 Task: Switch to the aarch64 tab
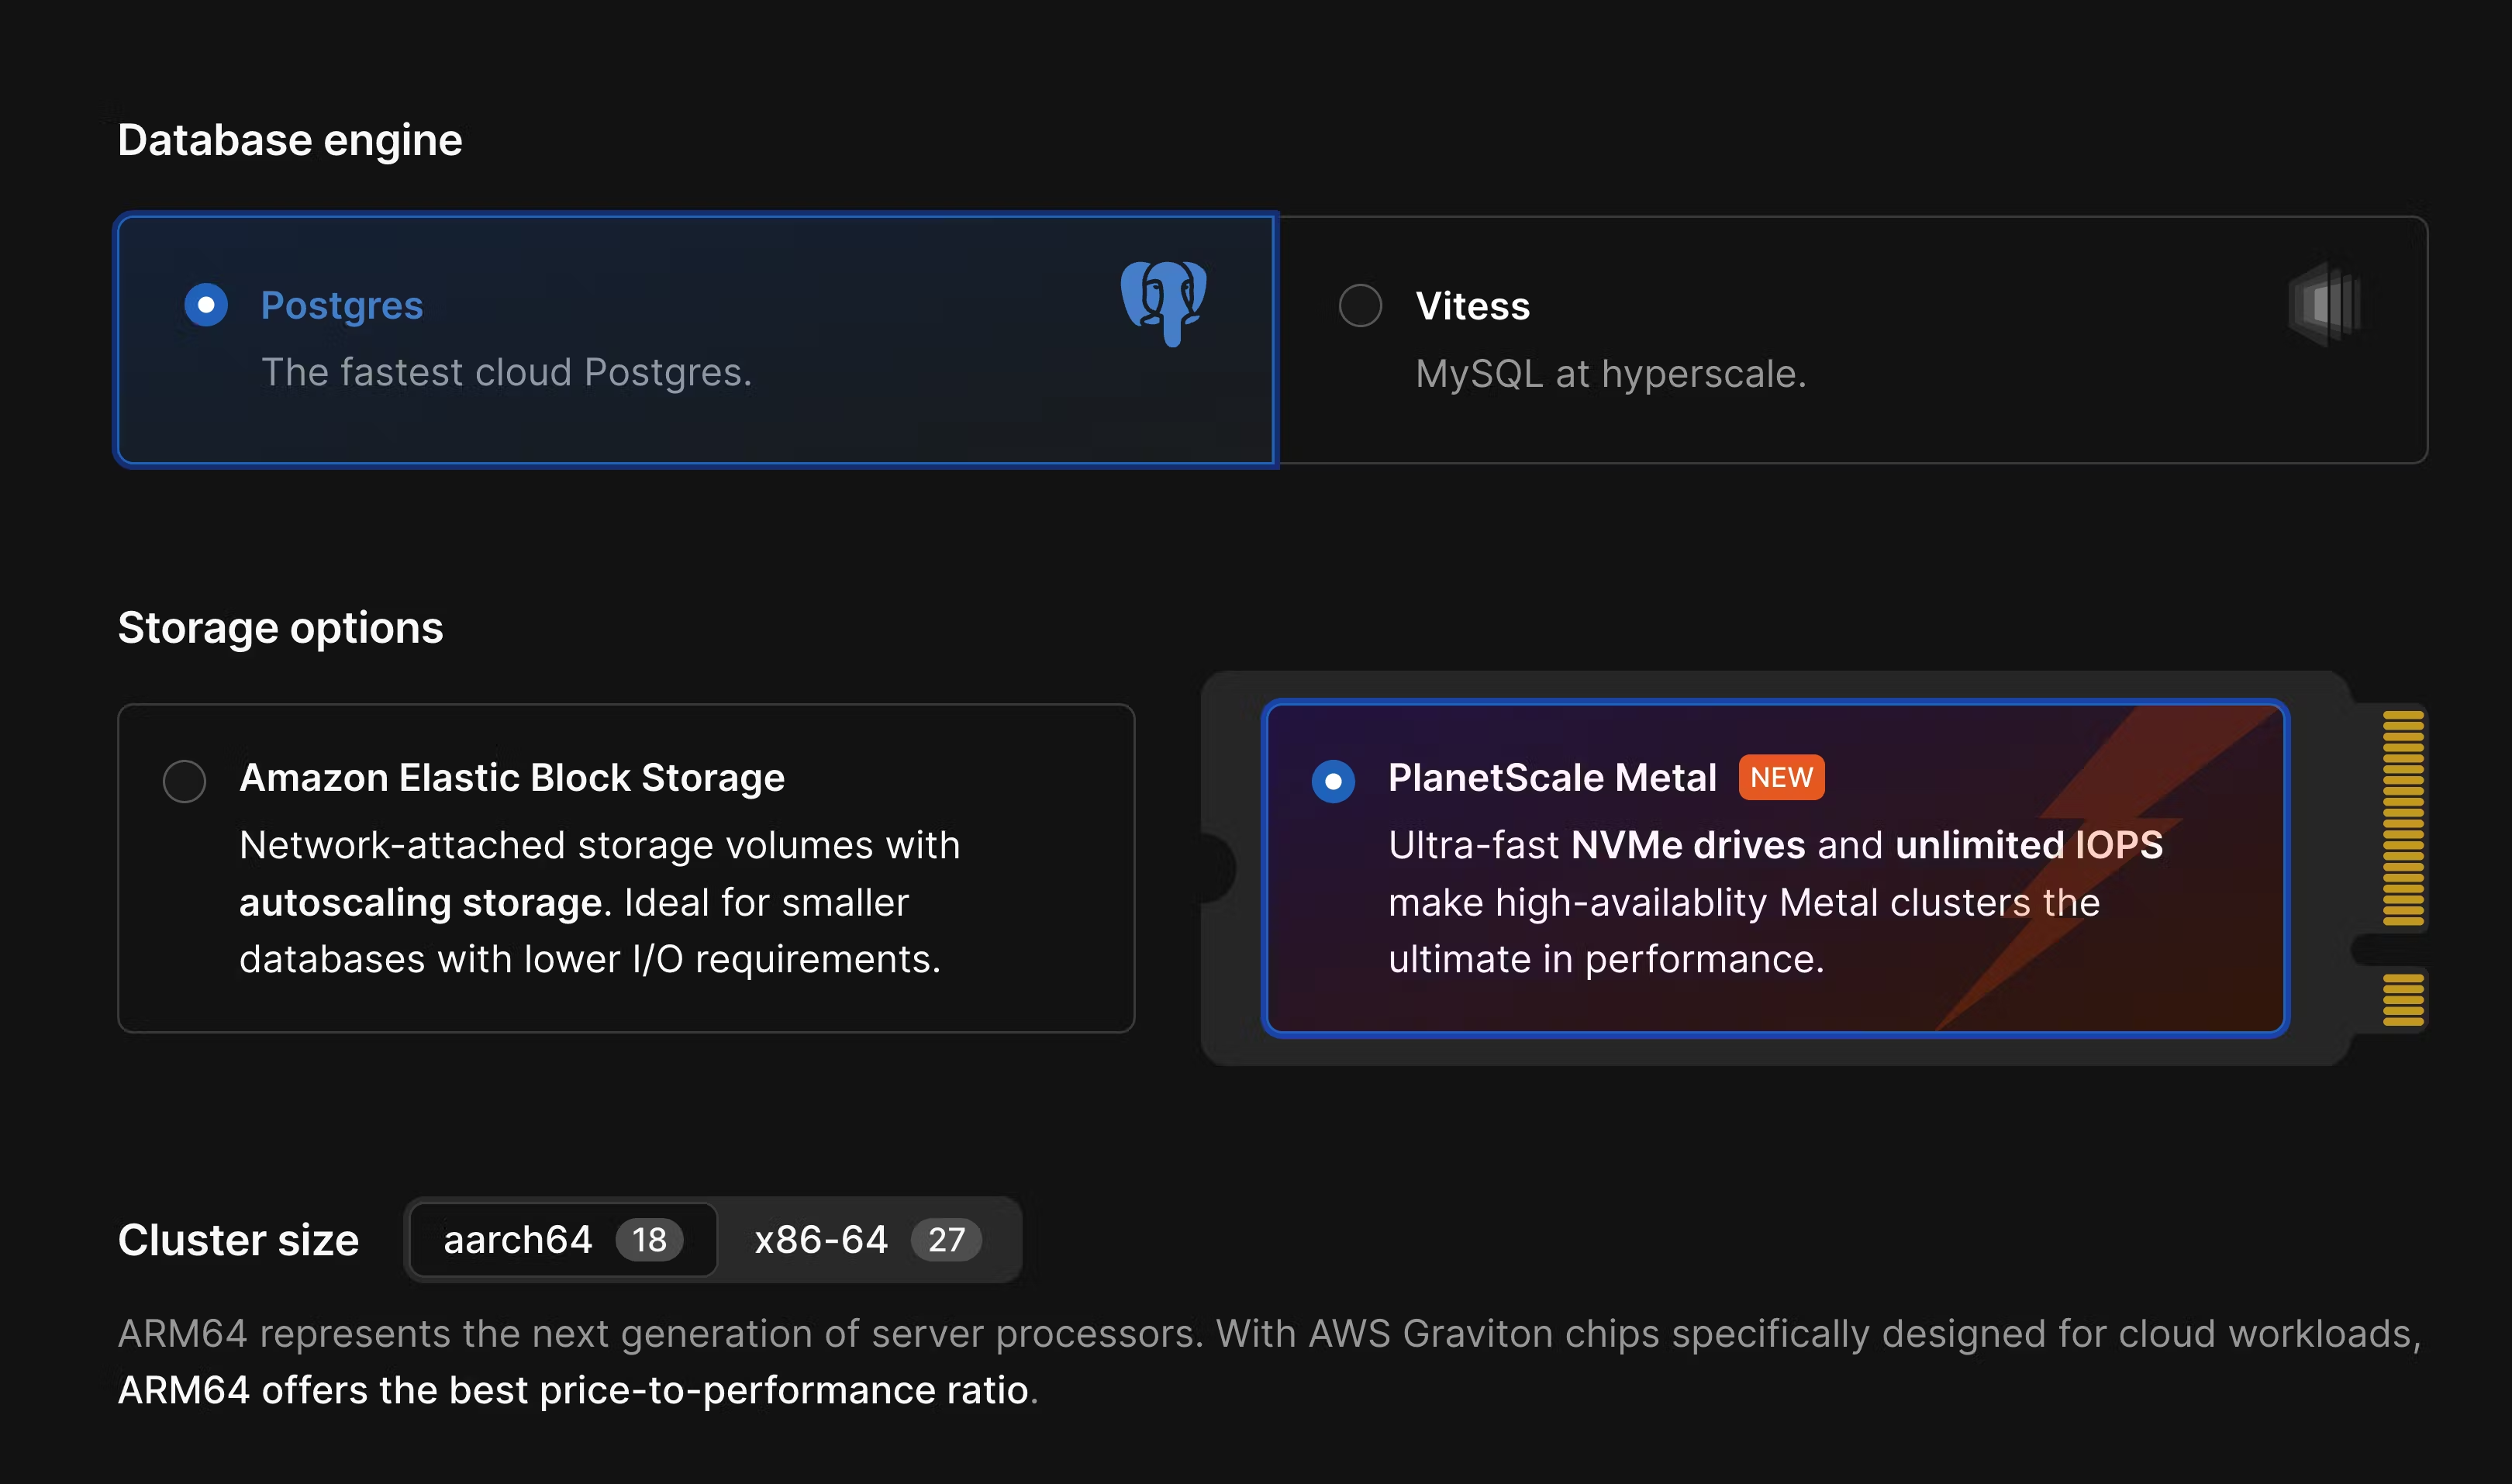coord(518,1240)
